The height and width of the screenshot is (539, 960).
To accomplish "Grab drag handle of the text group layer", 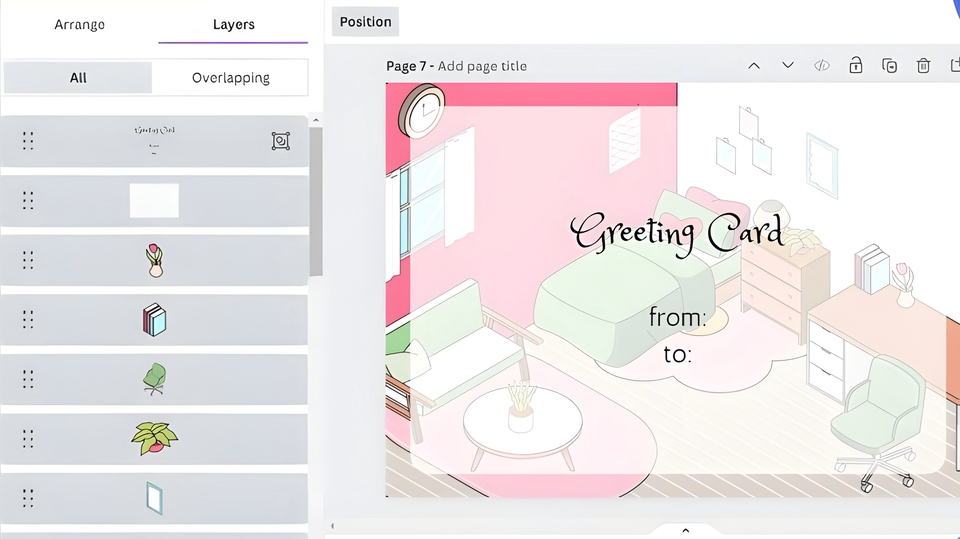I will pos(28,141).
